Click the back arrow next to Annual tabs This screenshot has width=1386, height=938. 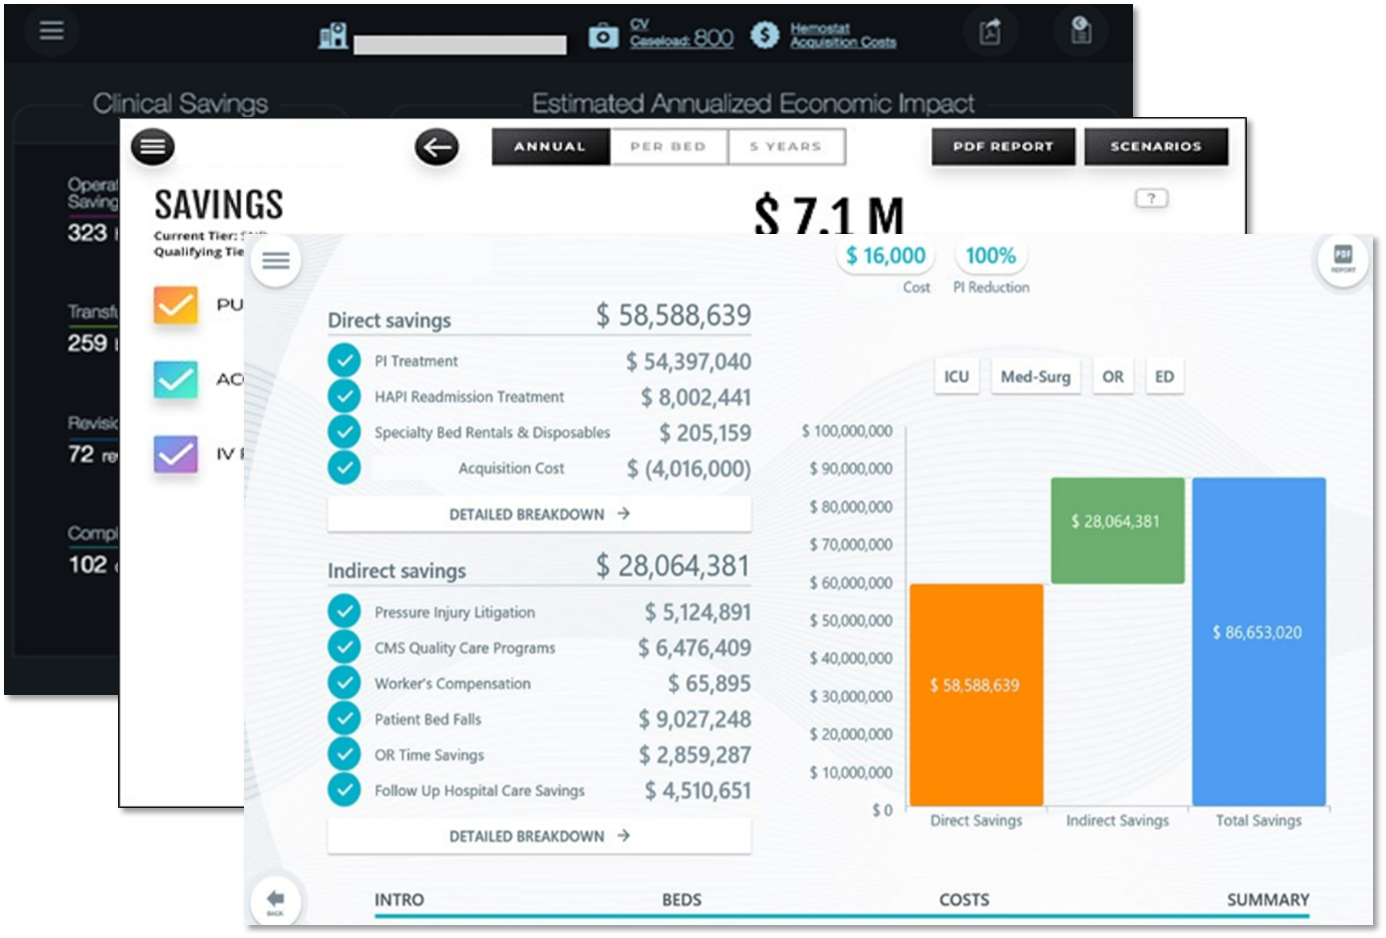[x=436, y=146]
